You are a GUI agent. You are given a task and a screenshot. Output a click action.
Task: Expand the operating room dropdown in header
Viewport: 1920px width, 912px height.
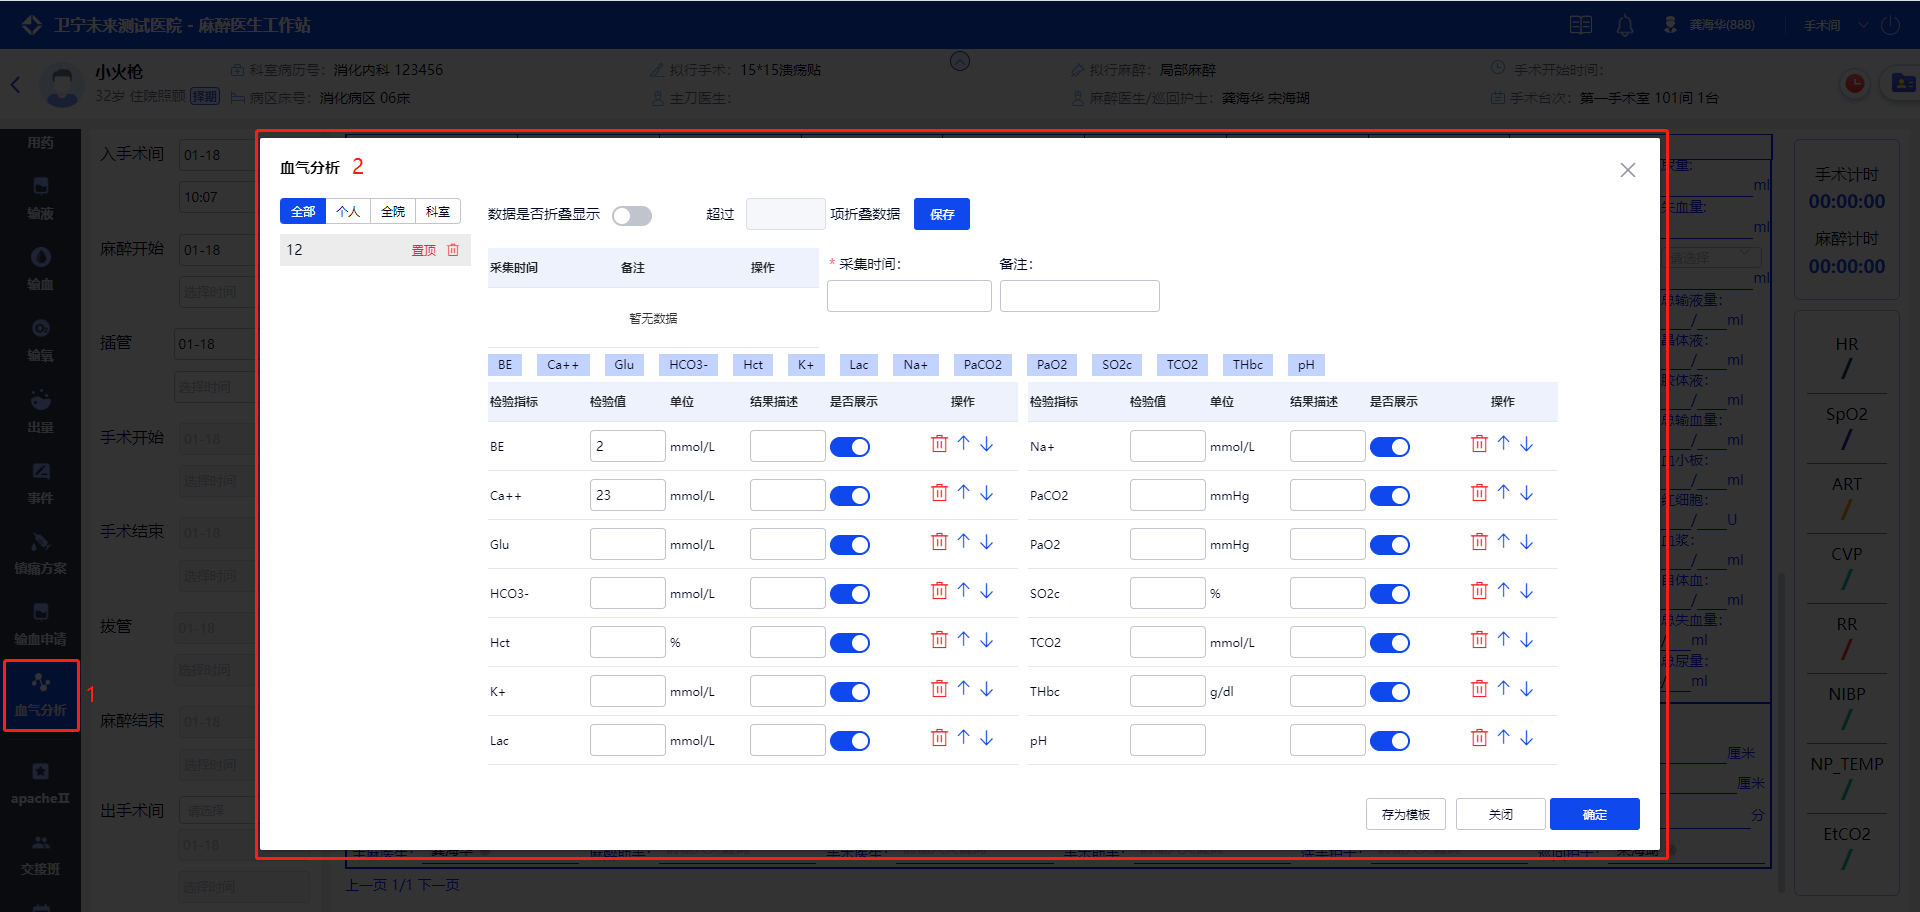pyautogui.click(x=1836, y=25)
